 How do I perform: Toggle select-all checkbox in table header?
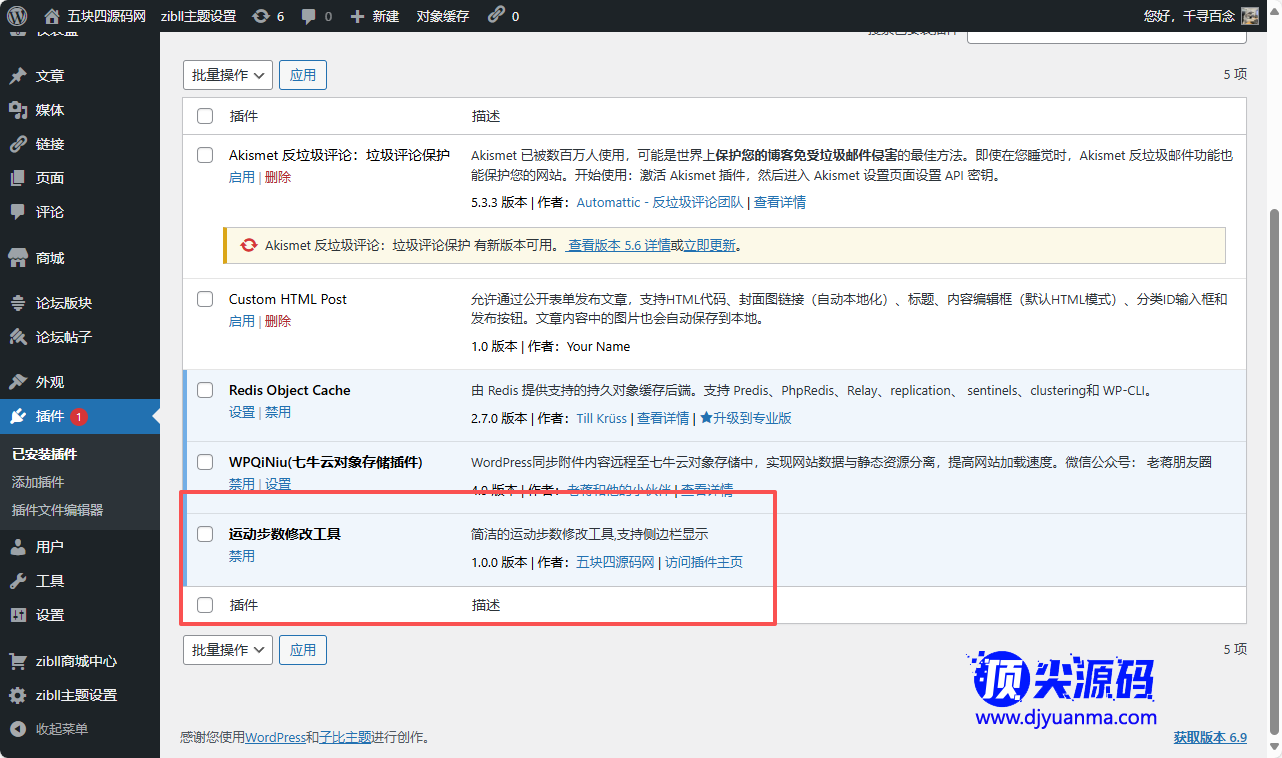click(x=205, y=116)
